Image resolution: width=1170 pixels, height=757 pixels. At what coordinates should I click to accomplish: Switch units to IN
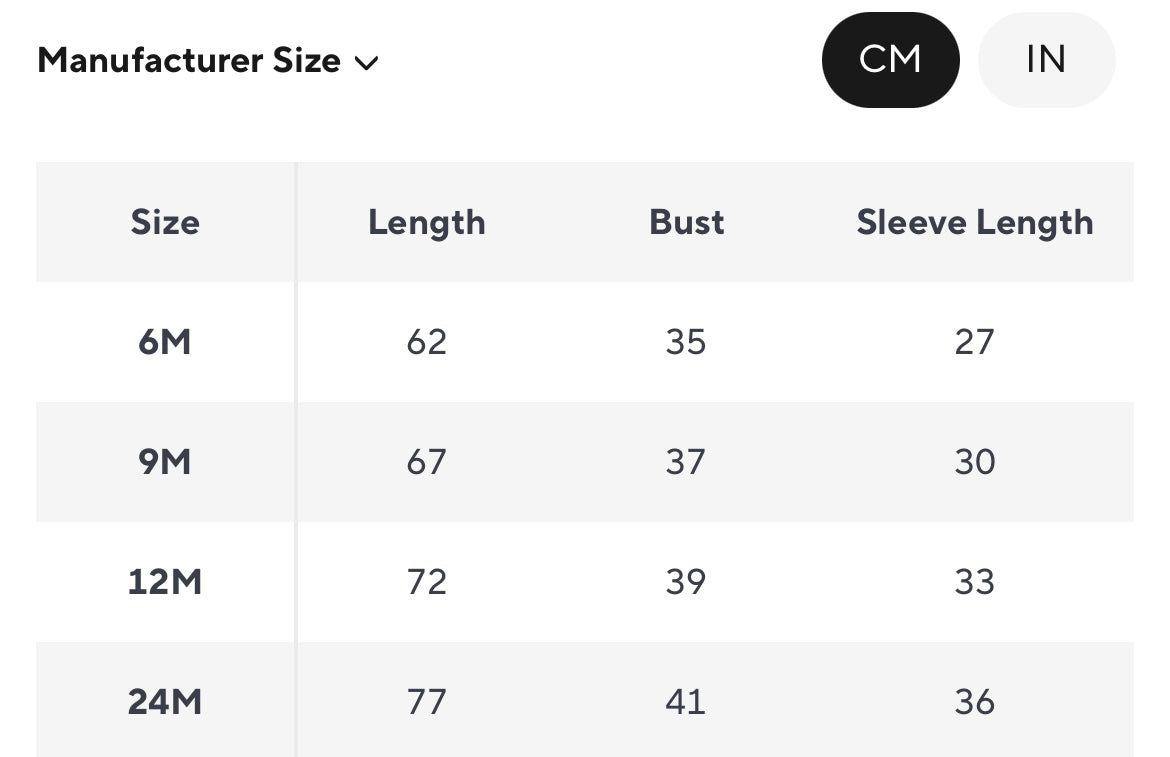coord(1046,60)
